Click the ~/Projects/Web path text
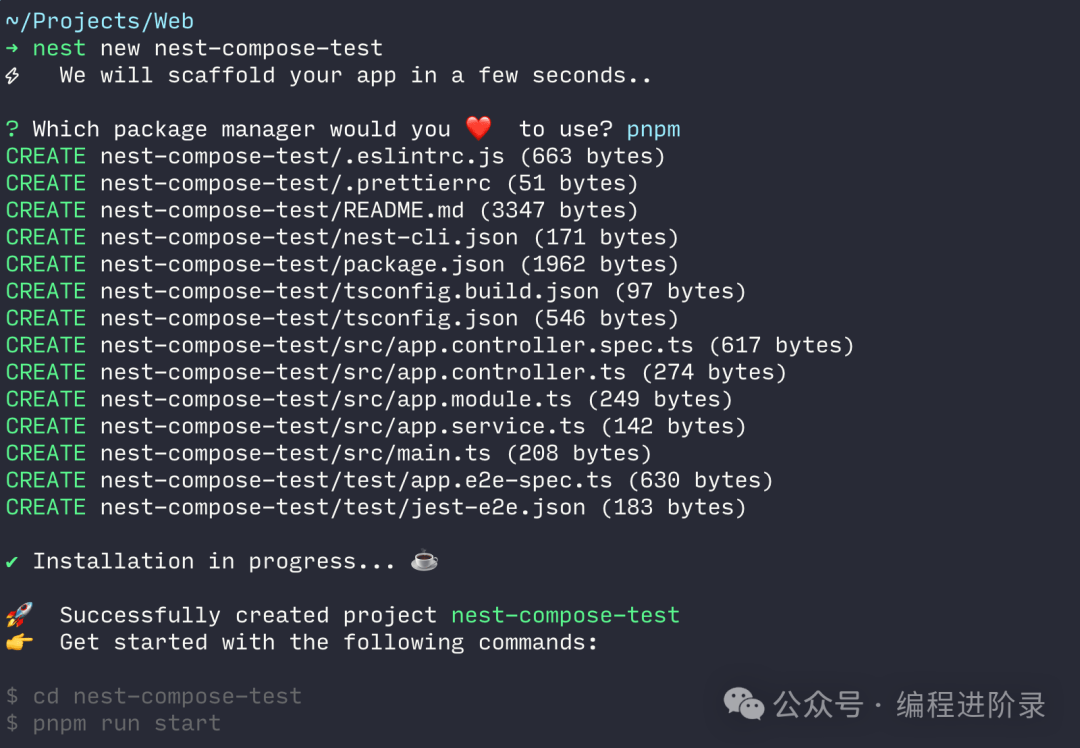This screenshot has height=748, width=1080. coord(100,21)
